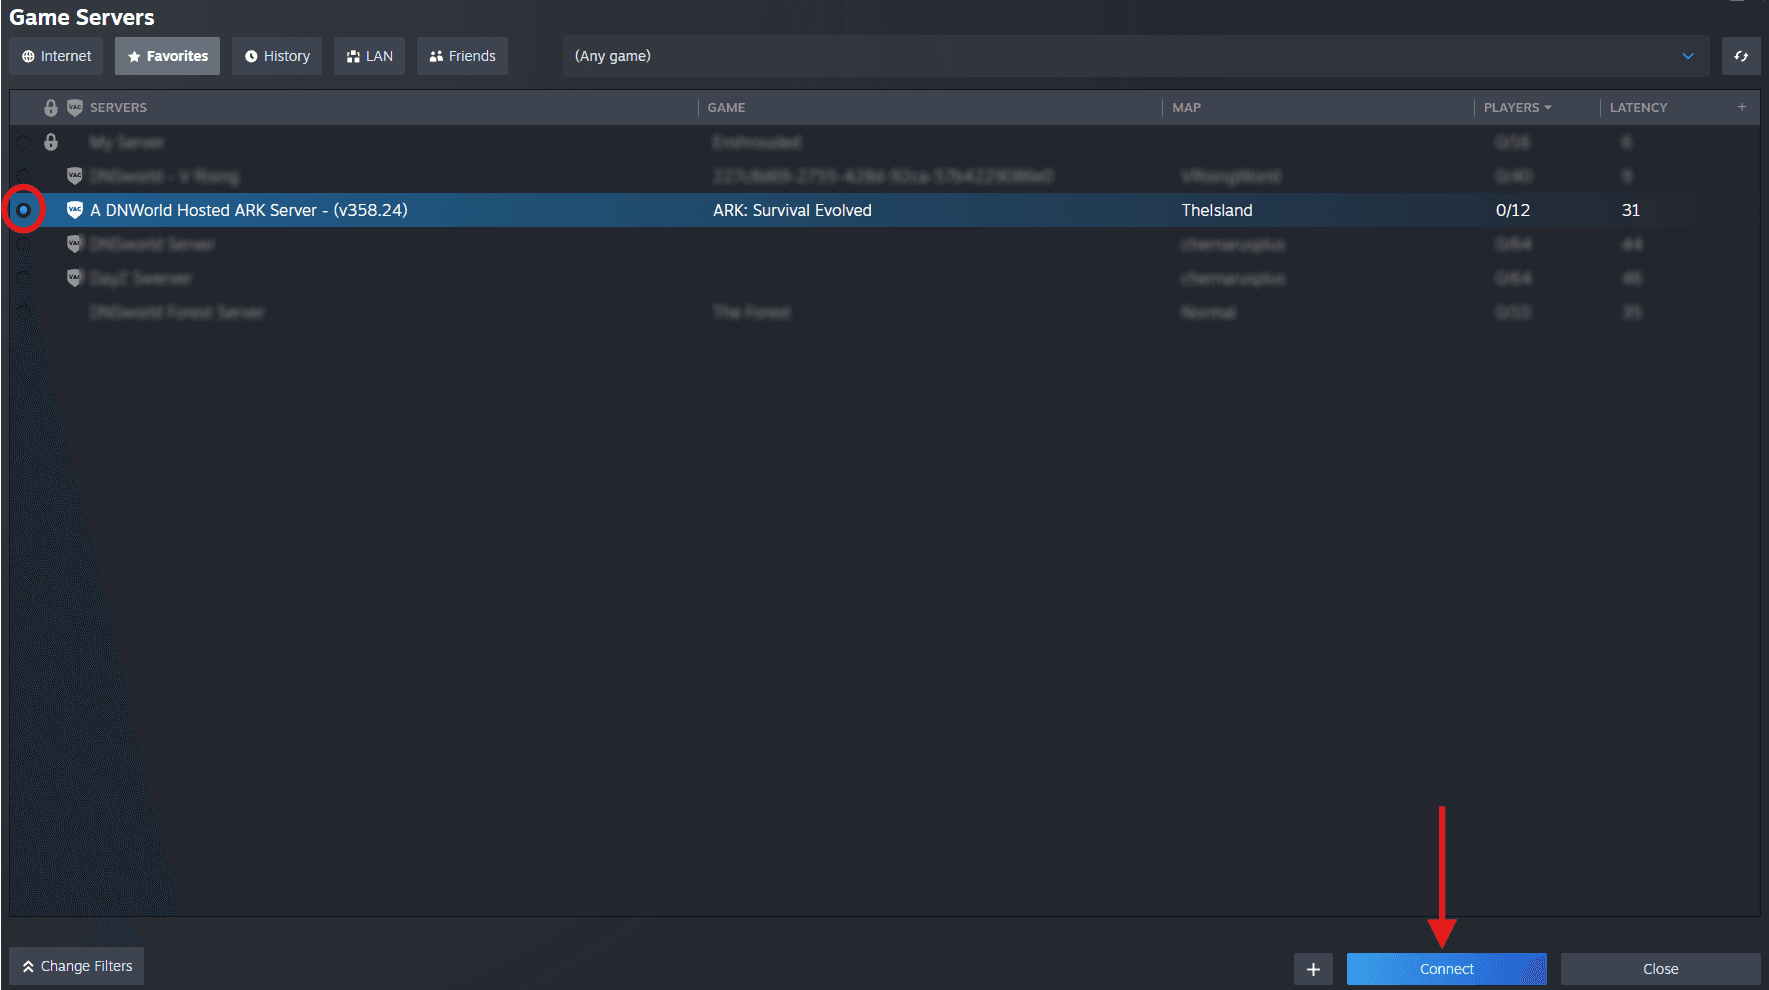The width and height of the screenshot is (1769, 990).
Task: Sort by VAC shield column icon
Action: 75,107
